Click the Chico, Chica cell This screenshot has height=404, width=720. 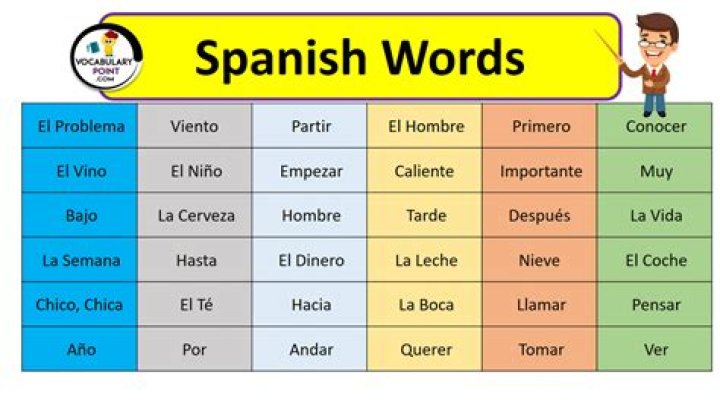pyautogui.click(x=81, y=305)
